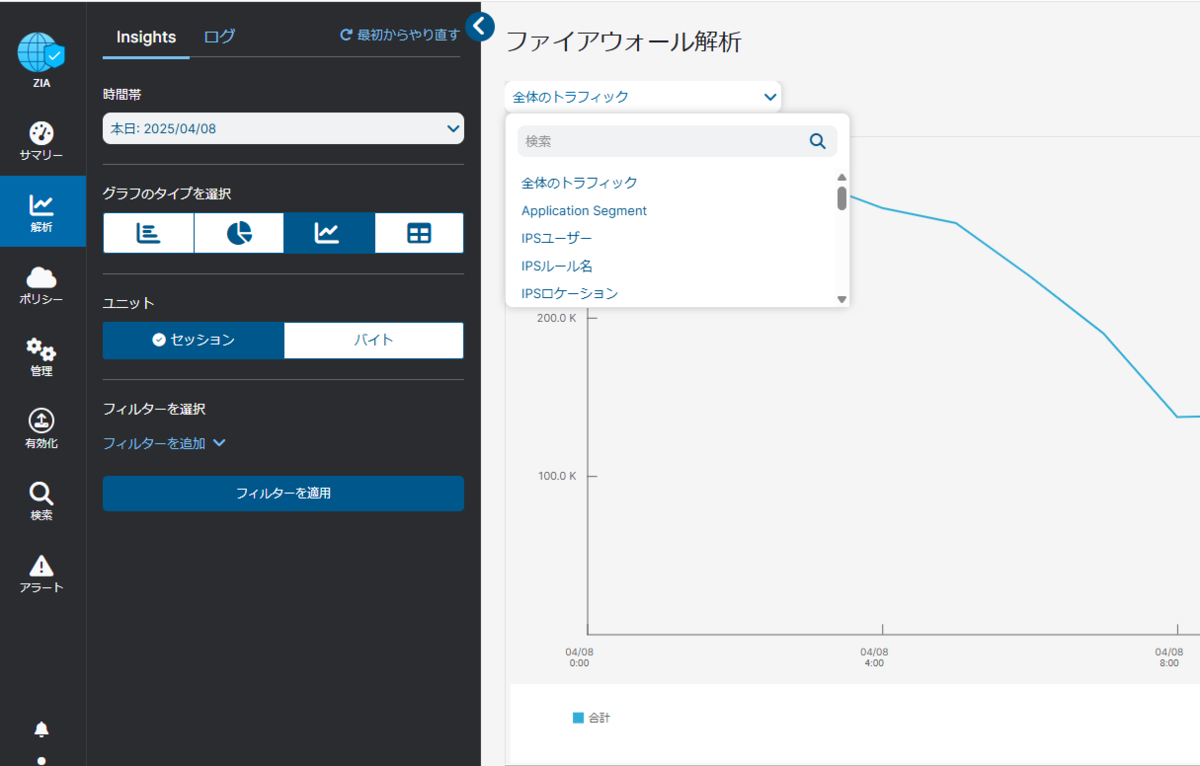Choose 全体のトラフィック from the list

pyautogui.click(x=579, y=183)
